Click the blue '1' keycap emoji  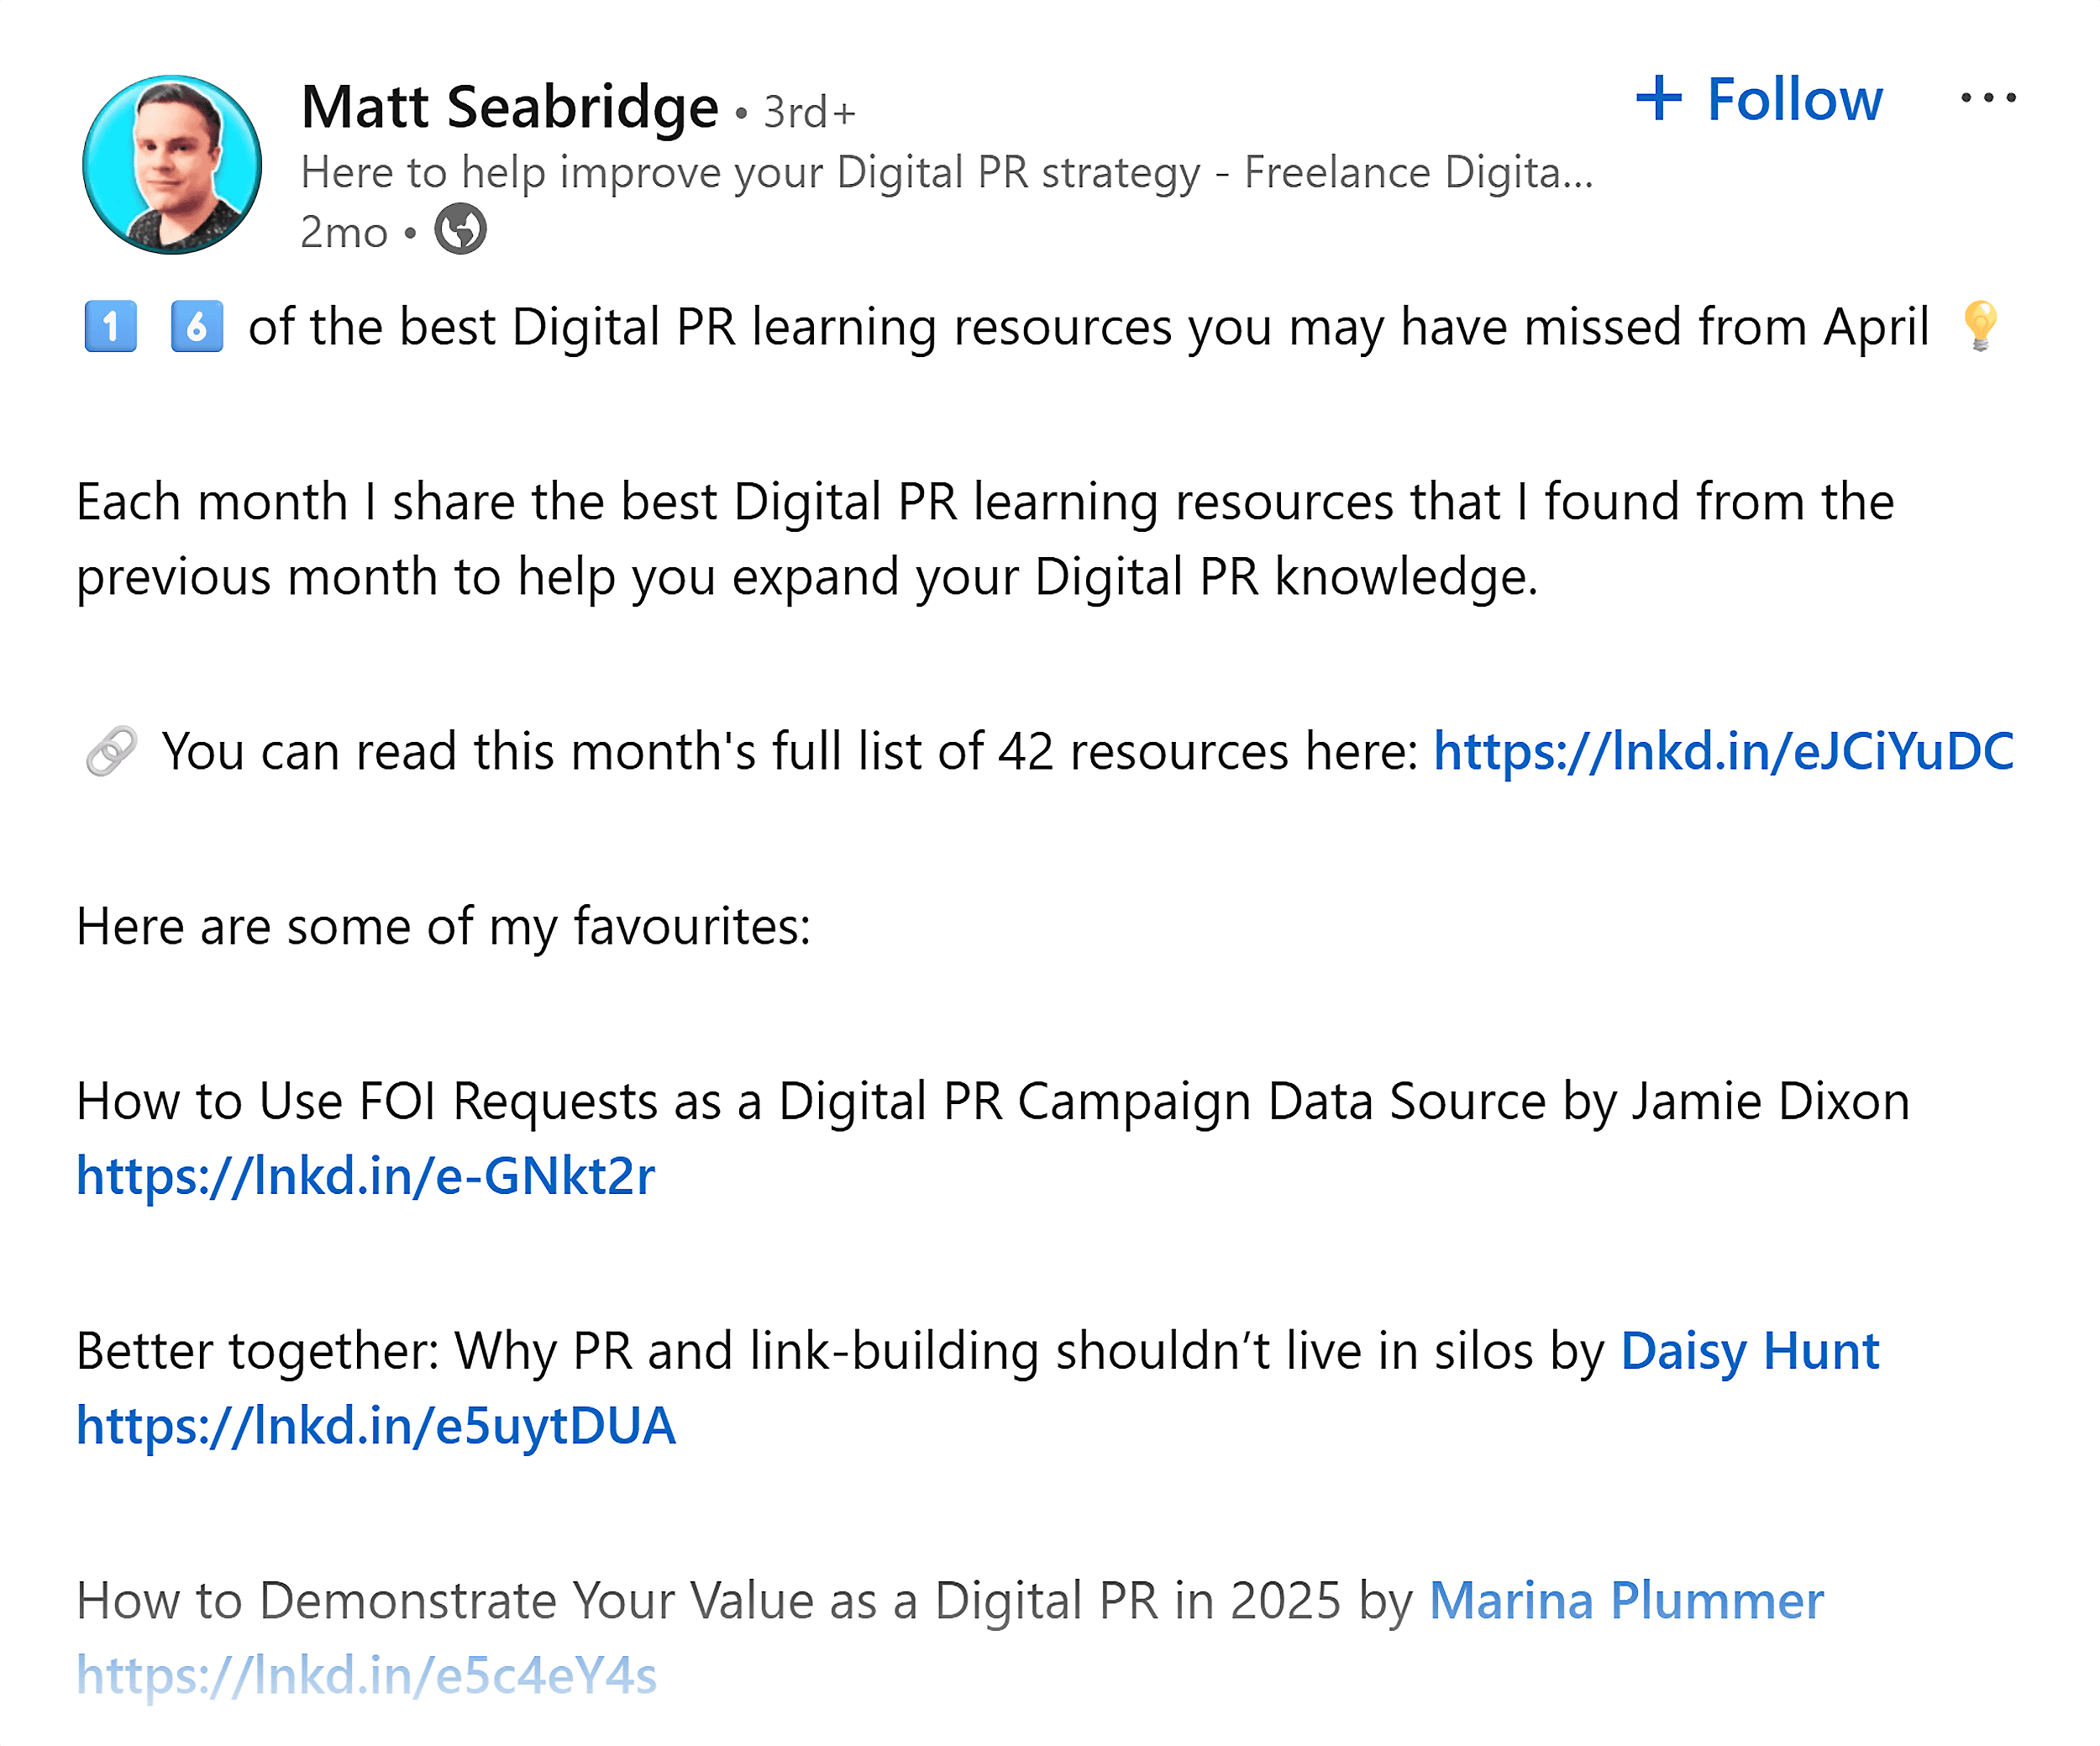110,325
